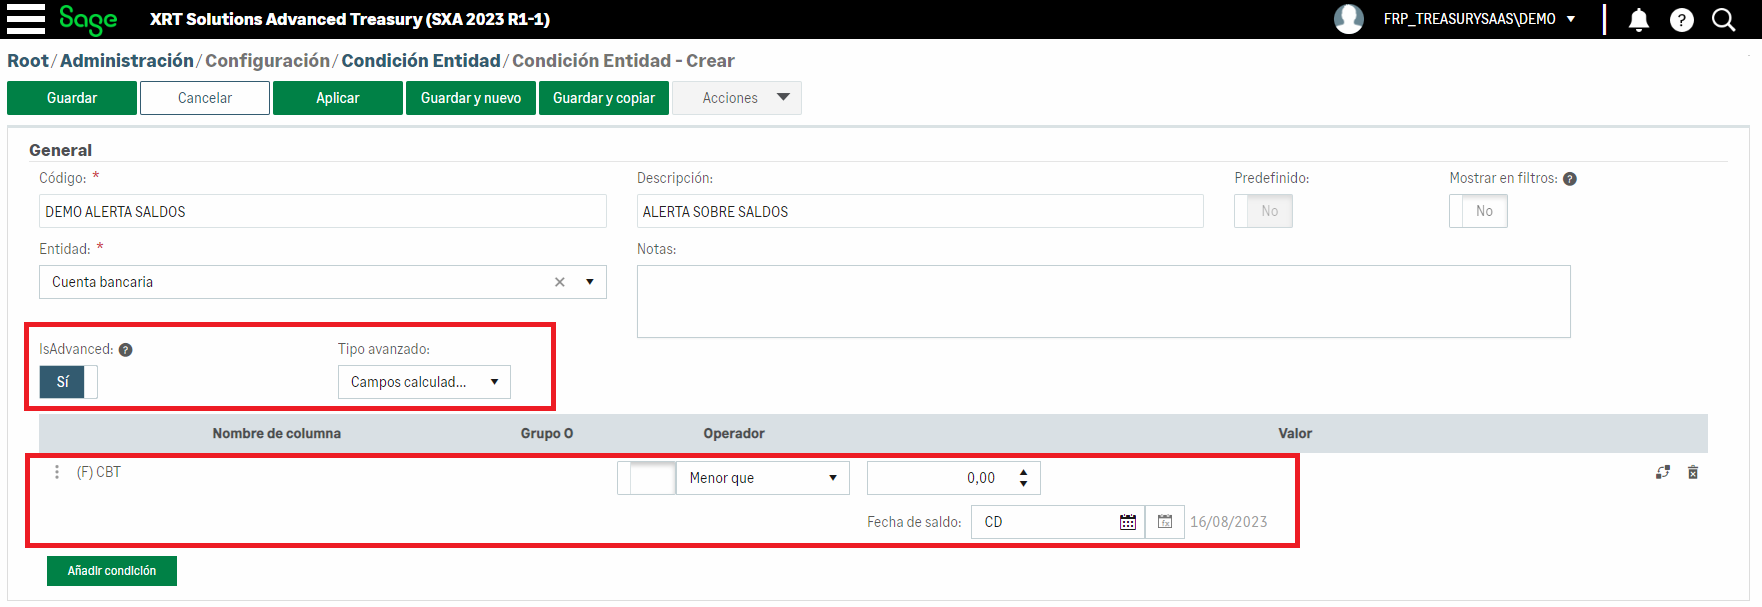Image resolution: width=1762 pixels, height=607 pixels.
Task: Click the swap icon beside the trash icon
Action: pos(1662,472)
